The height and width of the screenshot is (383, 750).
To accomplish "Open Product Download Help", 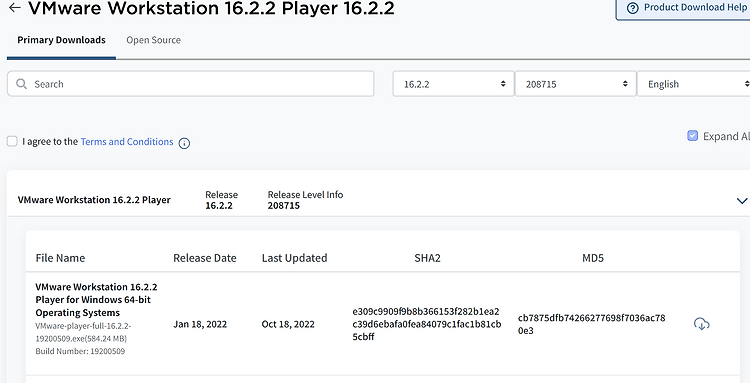I will click(x=684, y=8).
